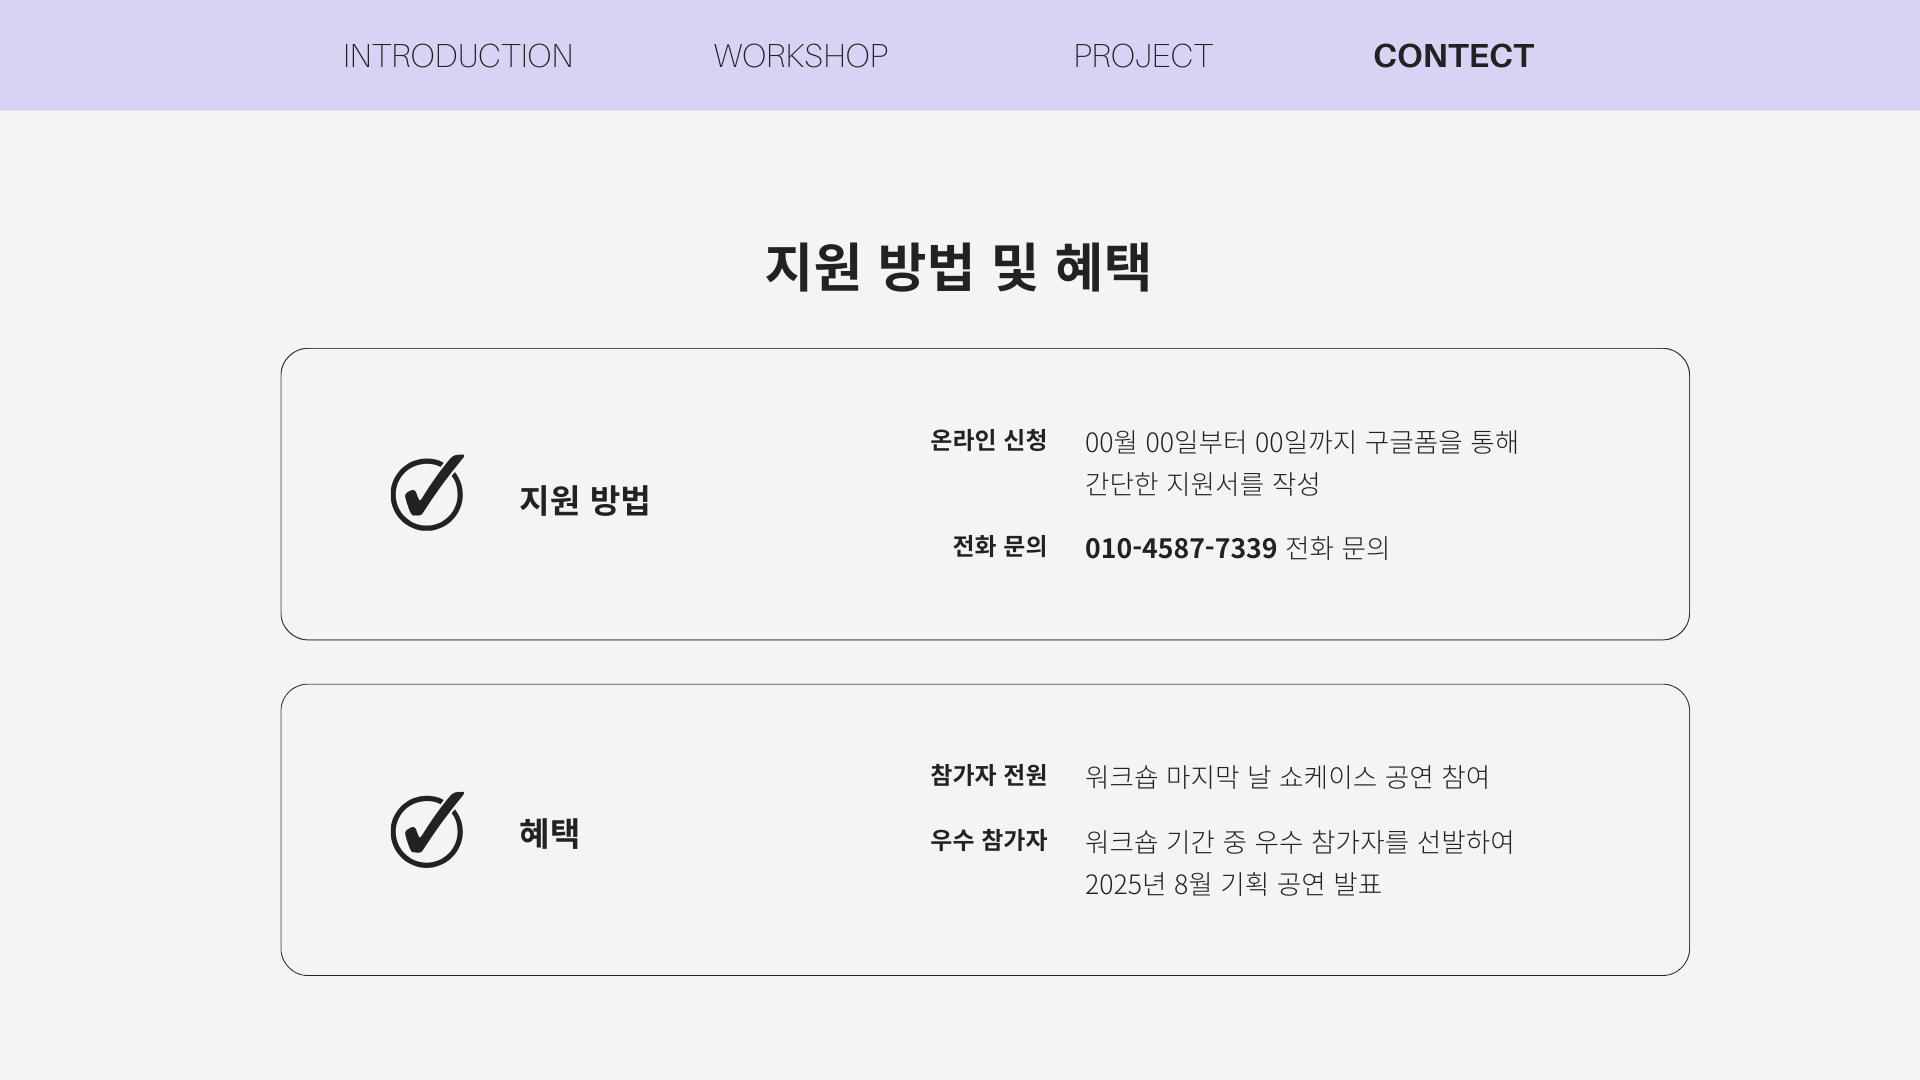Click the 2025년 8월 기획 공연 발표 text

1233,884
